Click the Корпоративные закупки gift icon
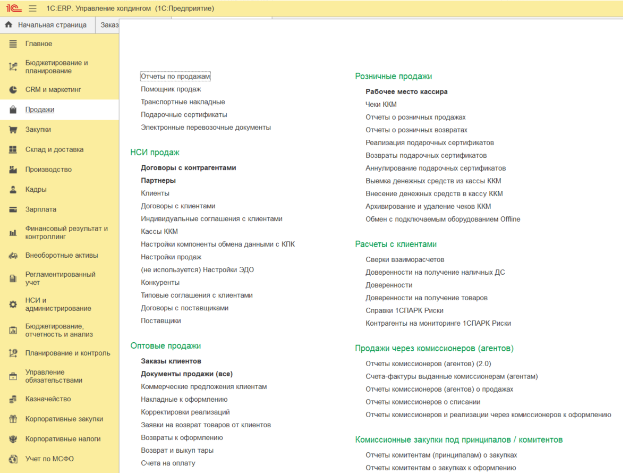This screenshot has height=473, width=624. [x=13, y=419]
